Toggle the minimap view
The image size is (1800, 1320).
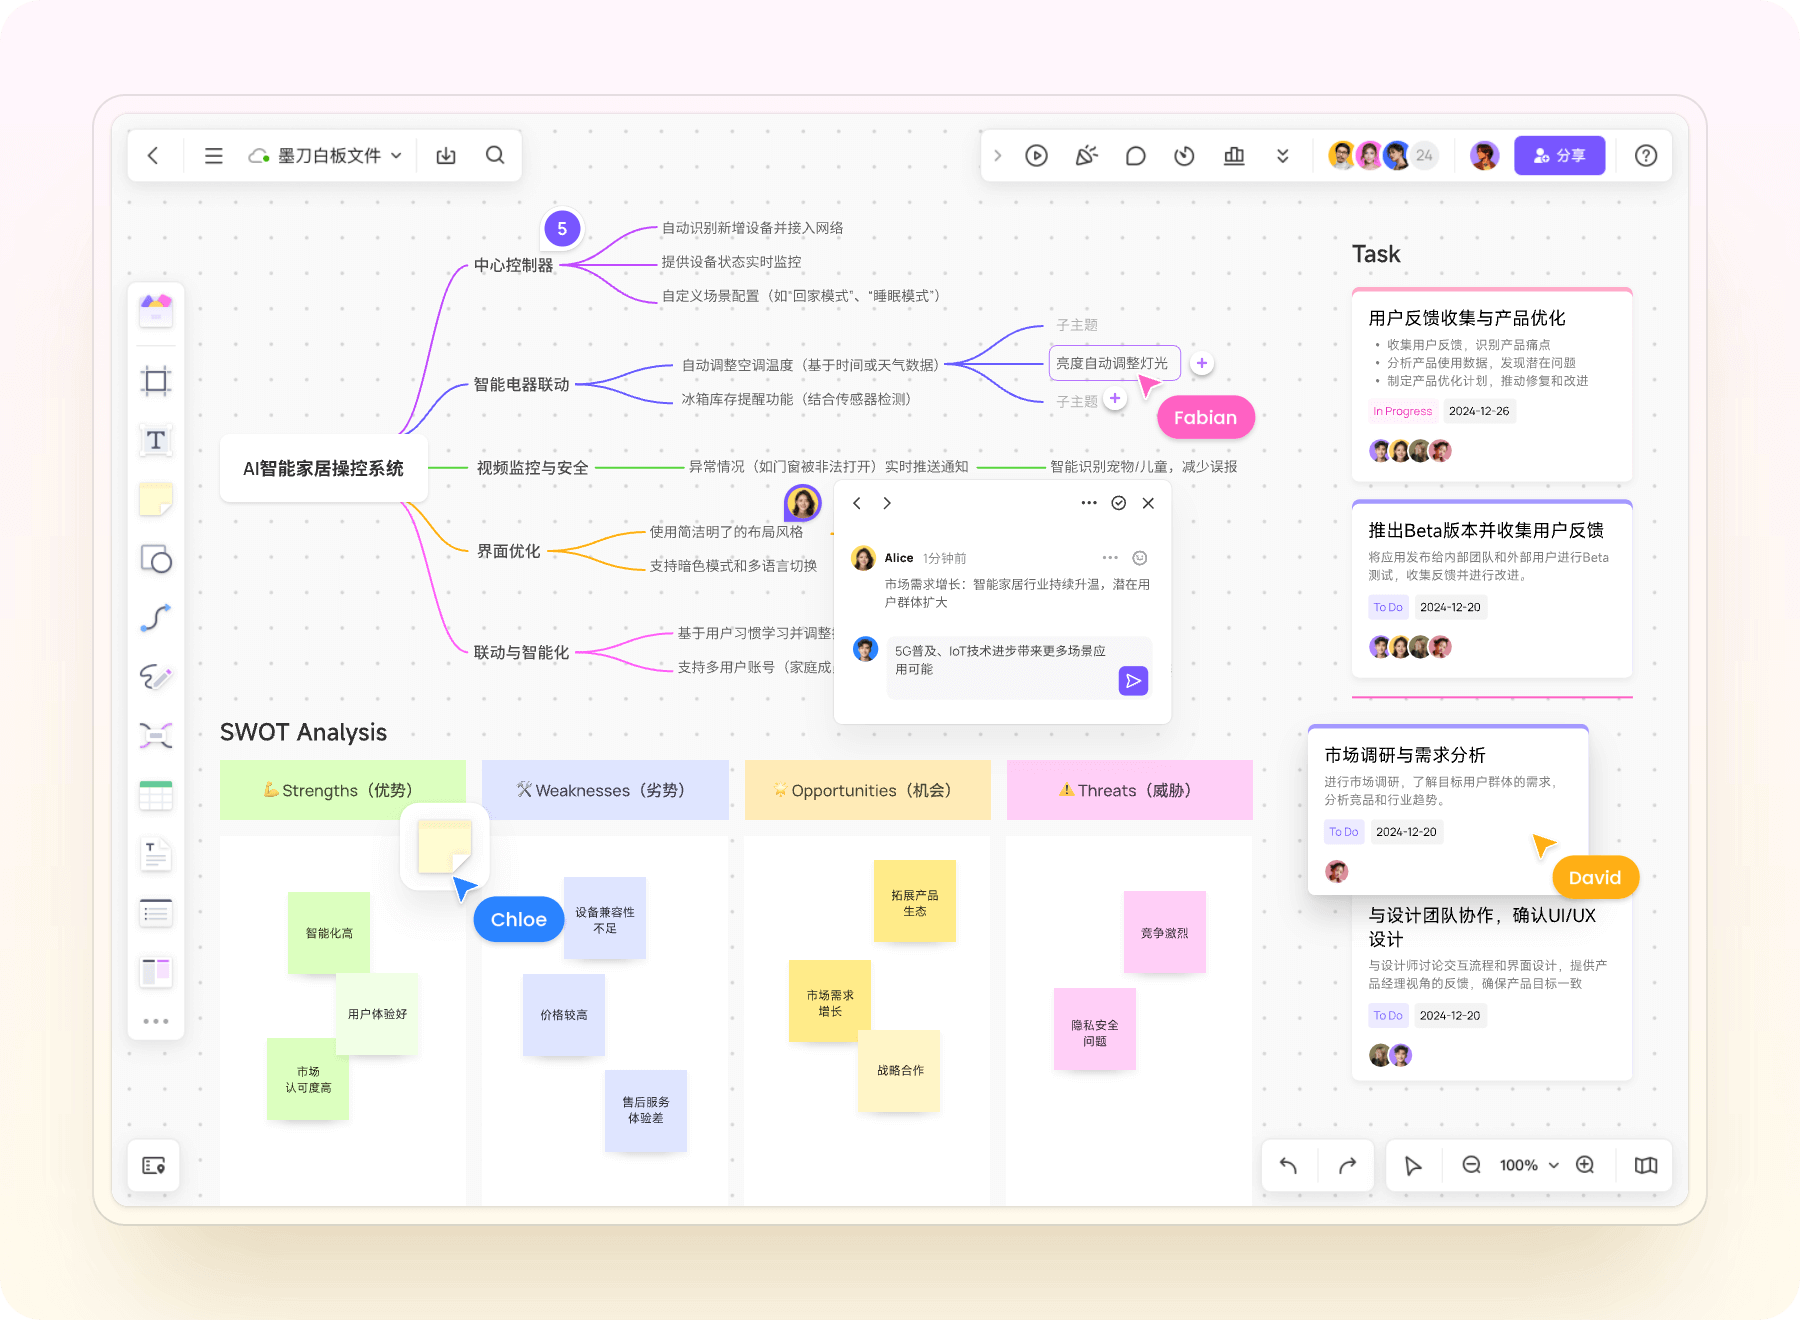(1645, 1165)
